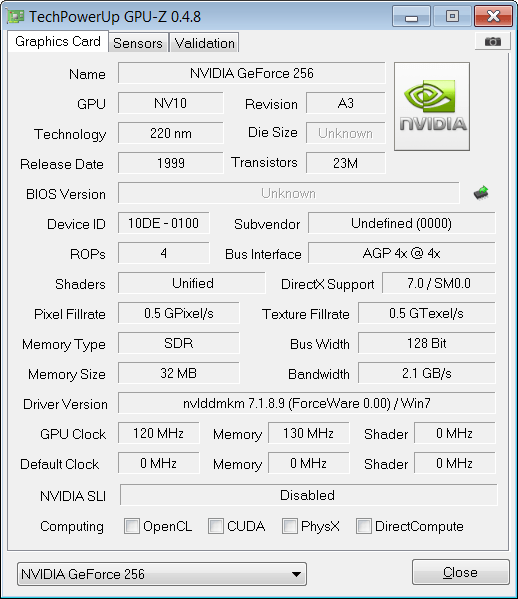This screenshot has width=518, height=599.
Task: Open the NVIDIA GeForce 256 card dropdown
Action: point(162,573)
